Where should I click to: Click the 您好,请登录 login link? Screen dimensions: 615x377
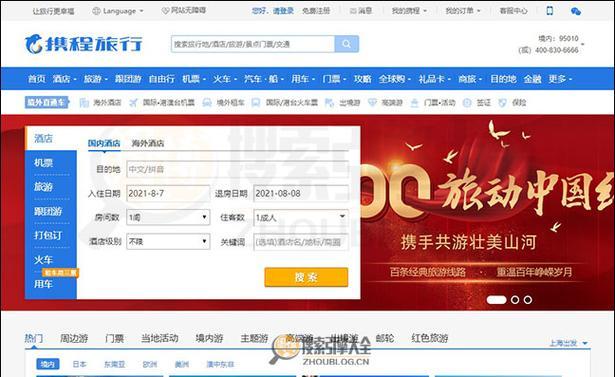273,11
